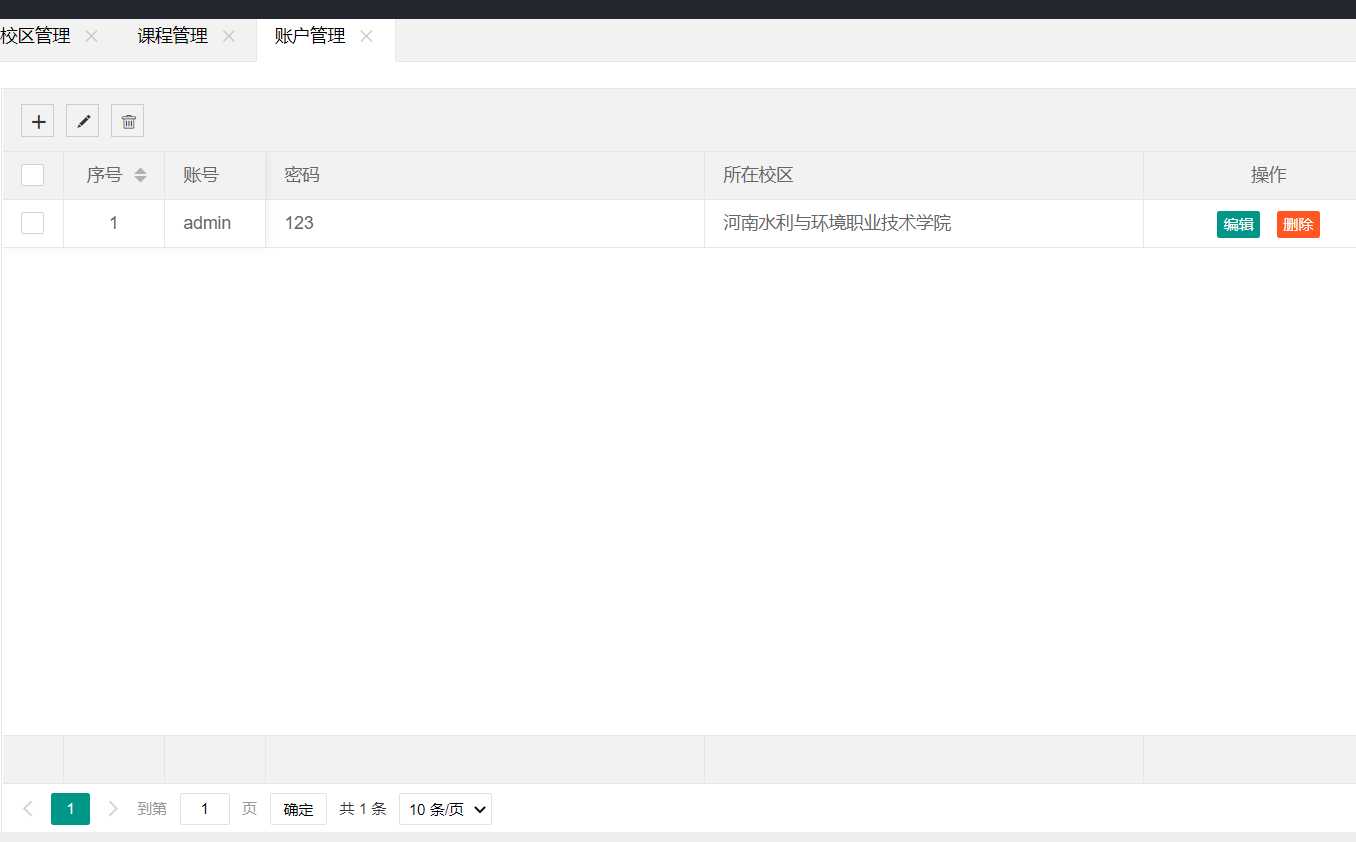Close the 课程管理 tab with its X
The width and height of the screenshot is (1356, 842).
pos(229,36)
